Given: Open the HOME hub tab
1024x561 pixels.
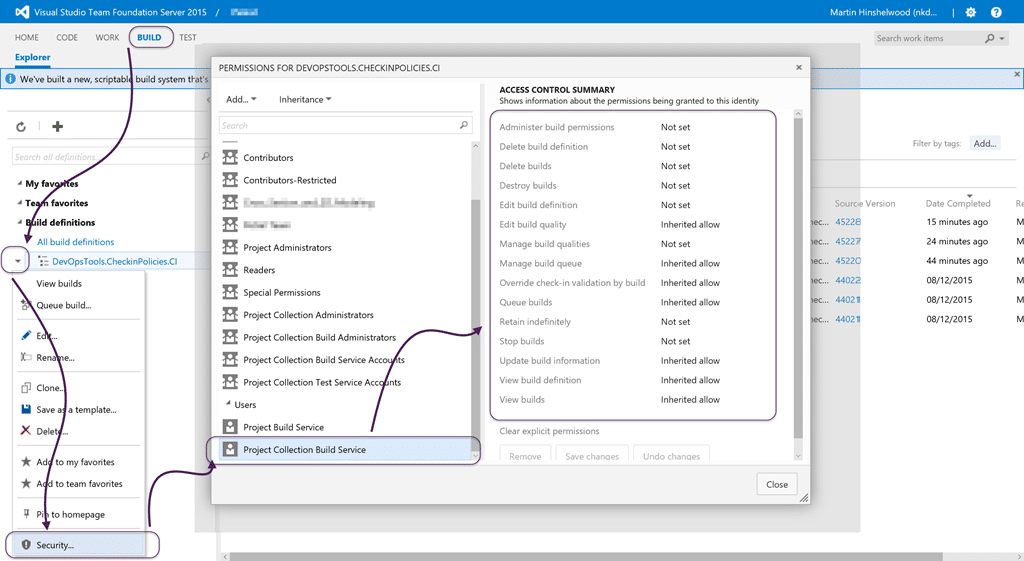Looking at the screenshot, I should (x=27, y=37).
